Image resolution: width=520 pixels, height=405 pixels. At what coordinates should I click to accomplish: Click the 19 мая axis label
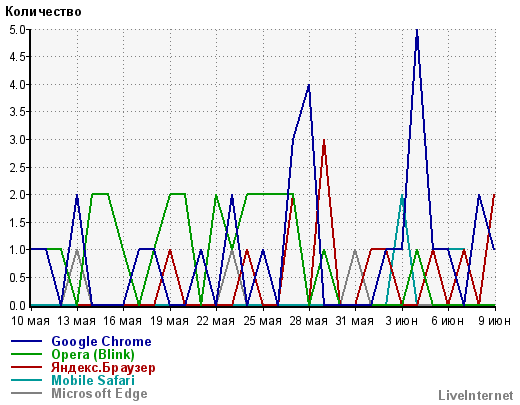pos(170,321)
